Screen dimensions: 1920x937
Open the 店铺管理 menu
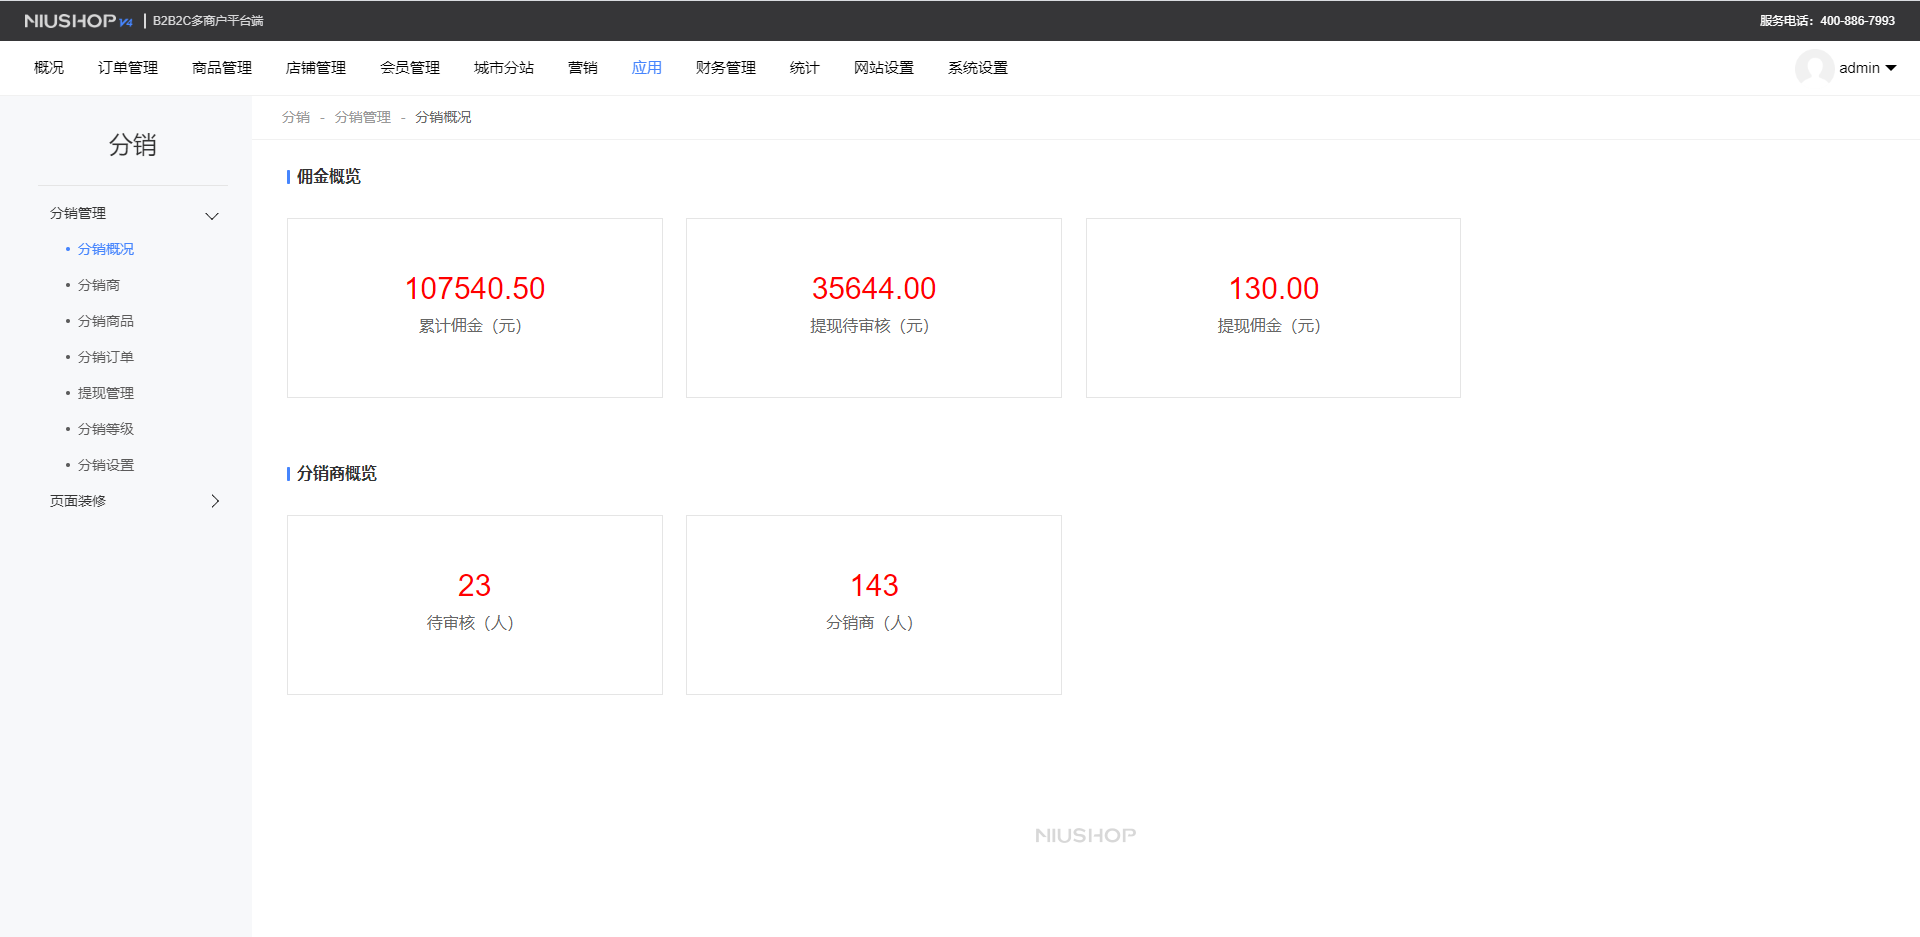coord(316,68)
